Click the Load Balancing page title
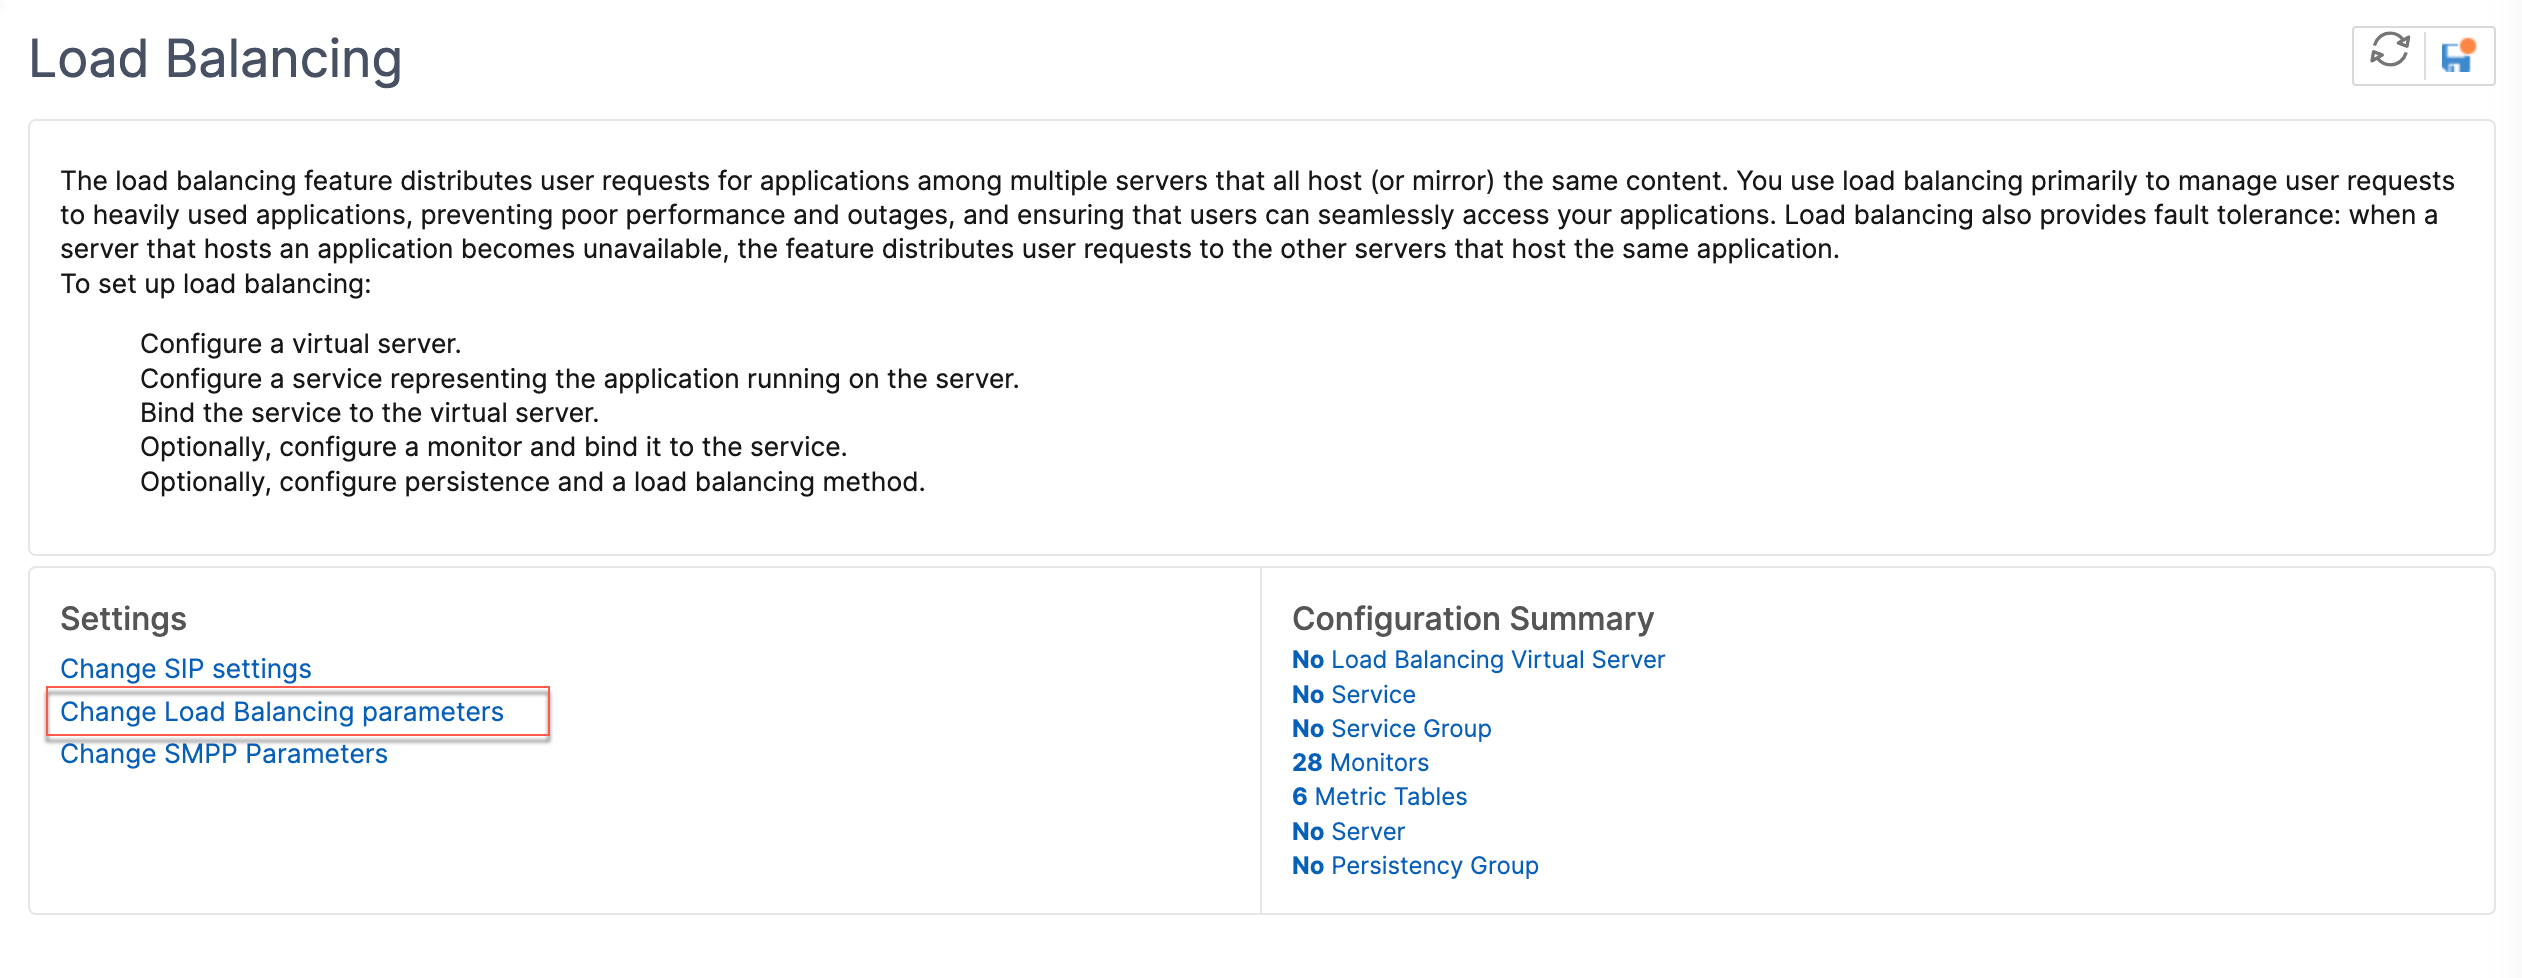This screenshot has height=978, width=2522. pos(215,59)
